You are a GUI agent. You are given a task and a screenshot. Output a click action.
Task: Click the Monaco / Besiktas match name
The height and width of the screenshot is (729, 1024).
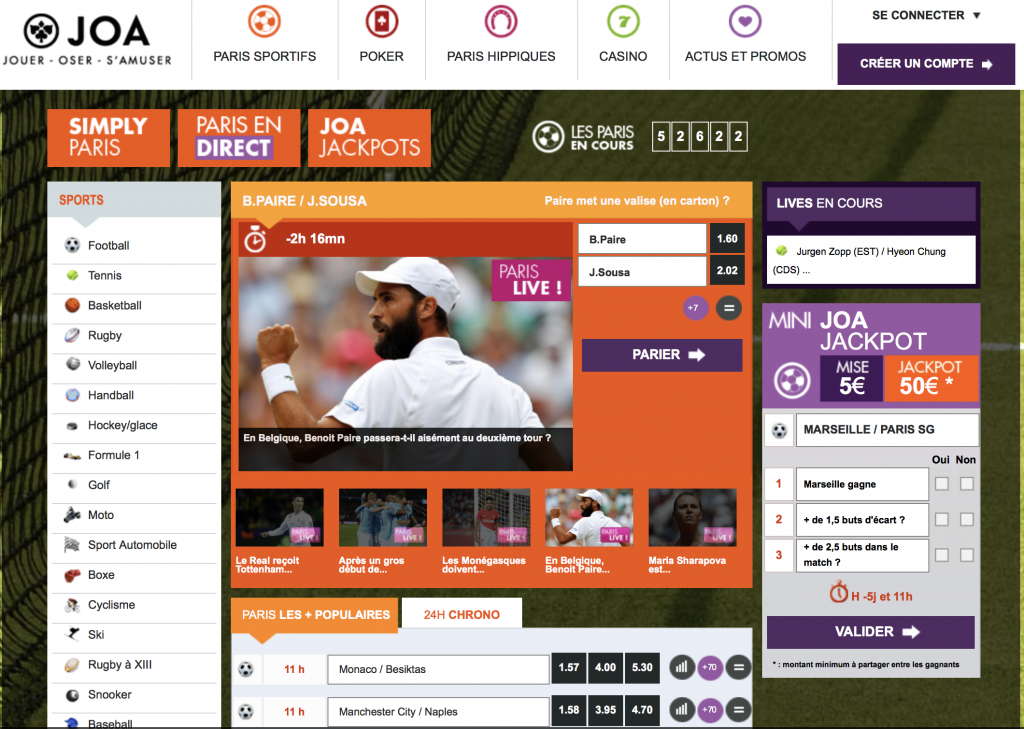tap(438, 669)
